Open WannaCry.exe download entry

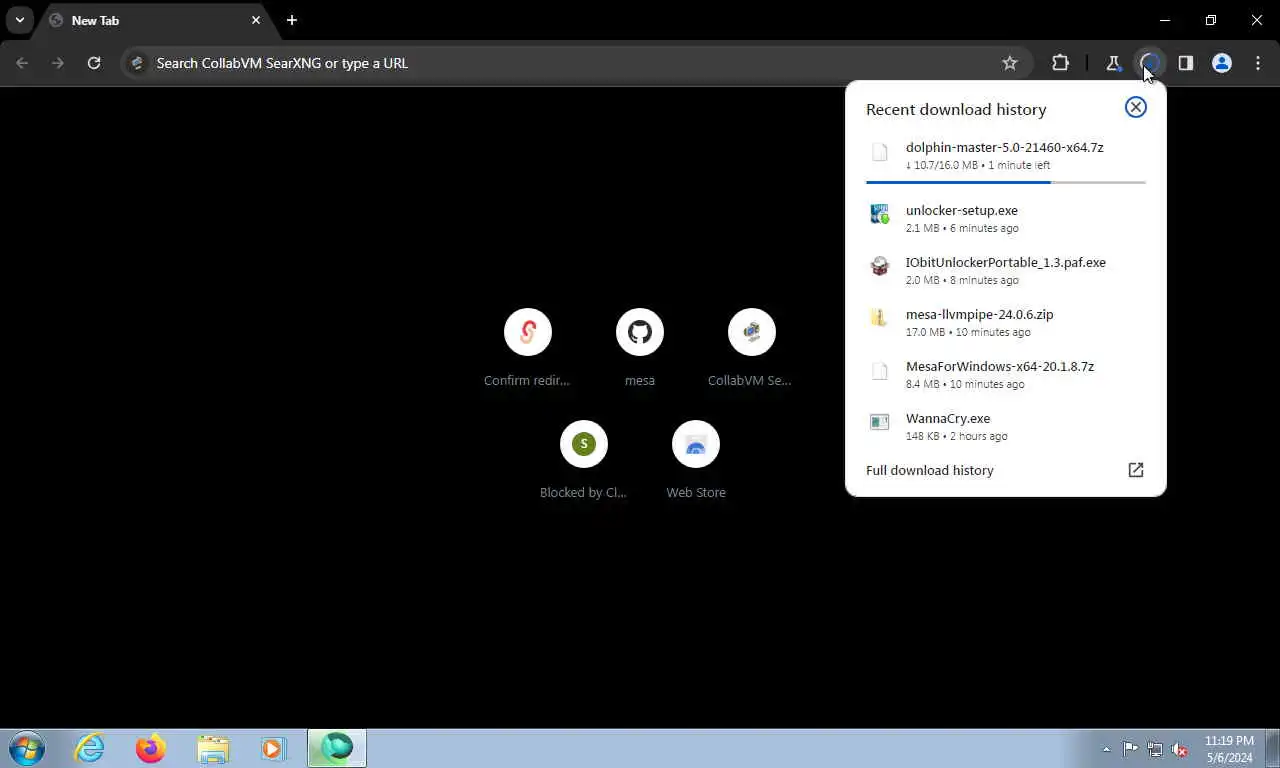(1005, 426)
